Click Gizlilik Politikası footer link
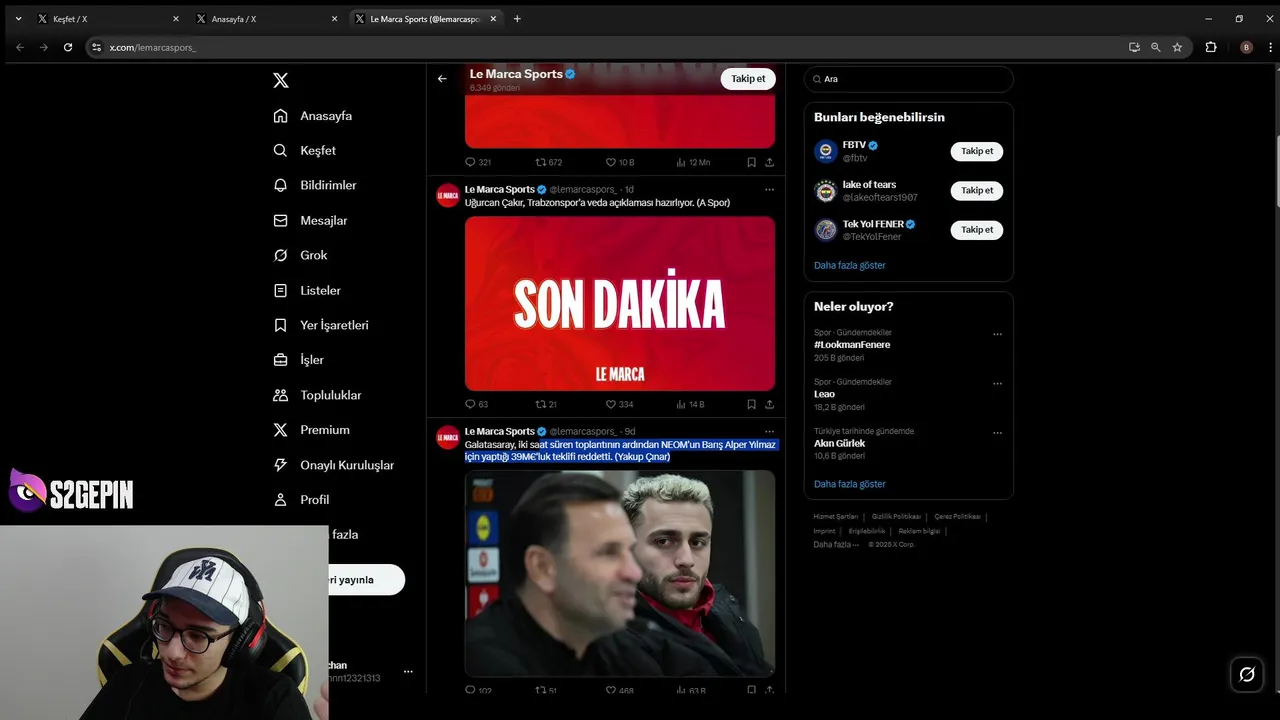Screen dimensions: 1280x720 897,517
